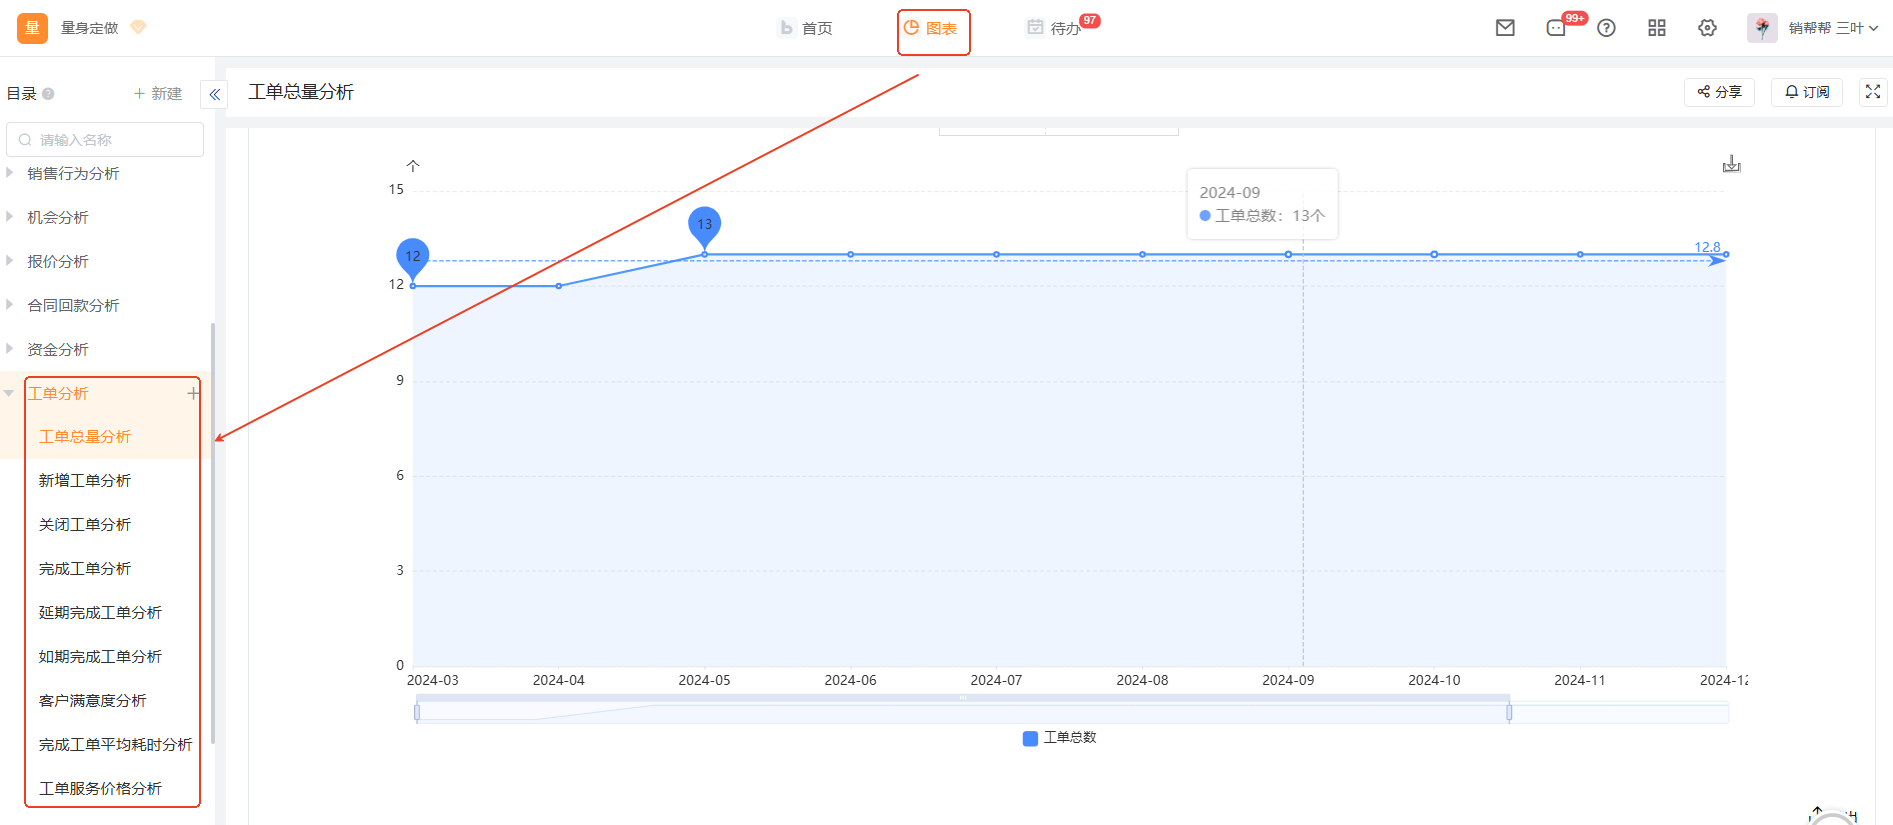Image resolution: width=1893 pixels, height=825 pixels.
Task: Toggle the 工单总数 legend series
Action: (x=1059, y=738)
